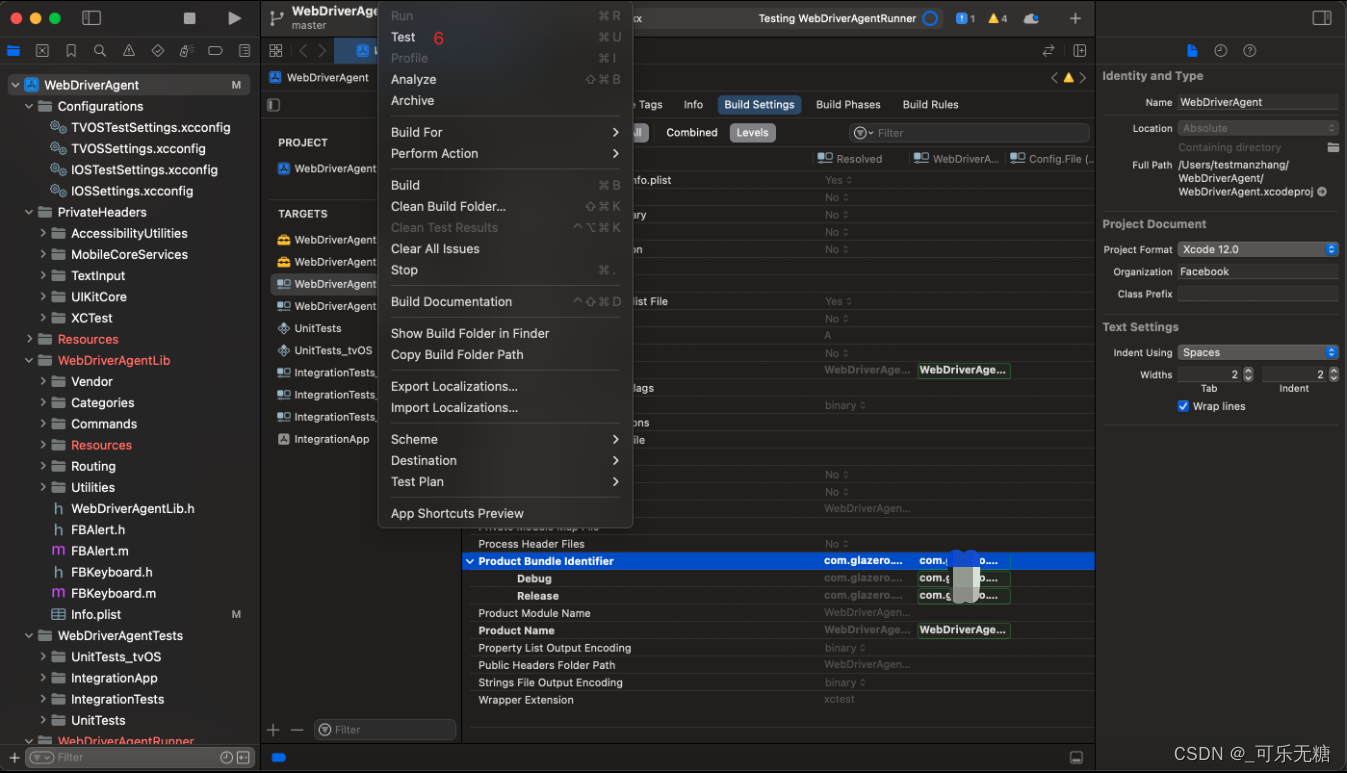
Task: Open the Source Control navigator icon
Action: click(42, 50)
